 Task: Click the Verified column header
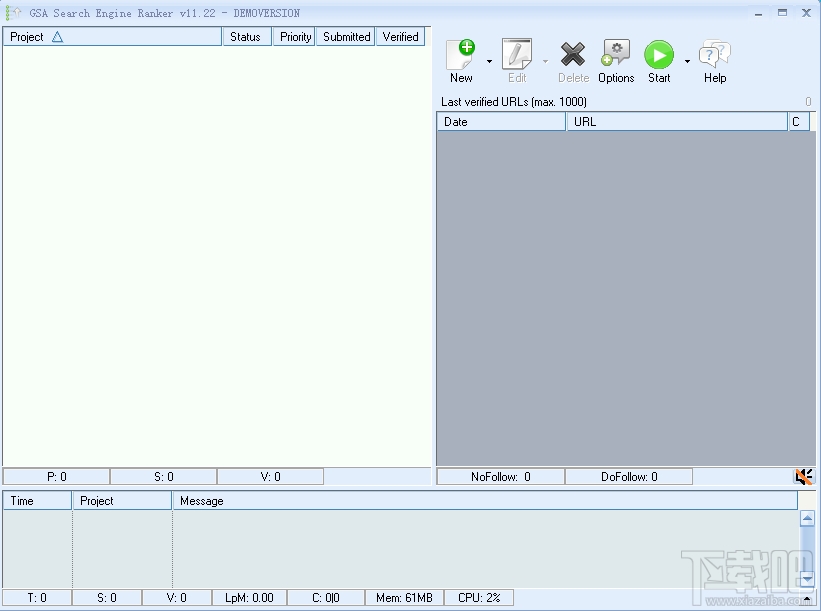(400, 36)
